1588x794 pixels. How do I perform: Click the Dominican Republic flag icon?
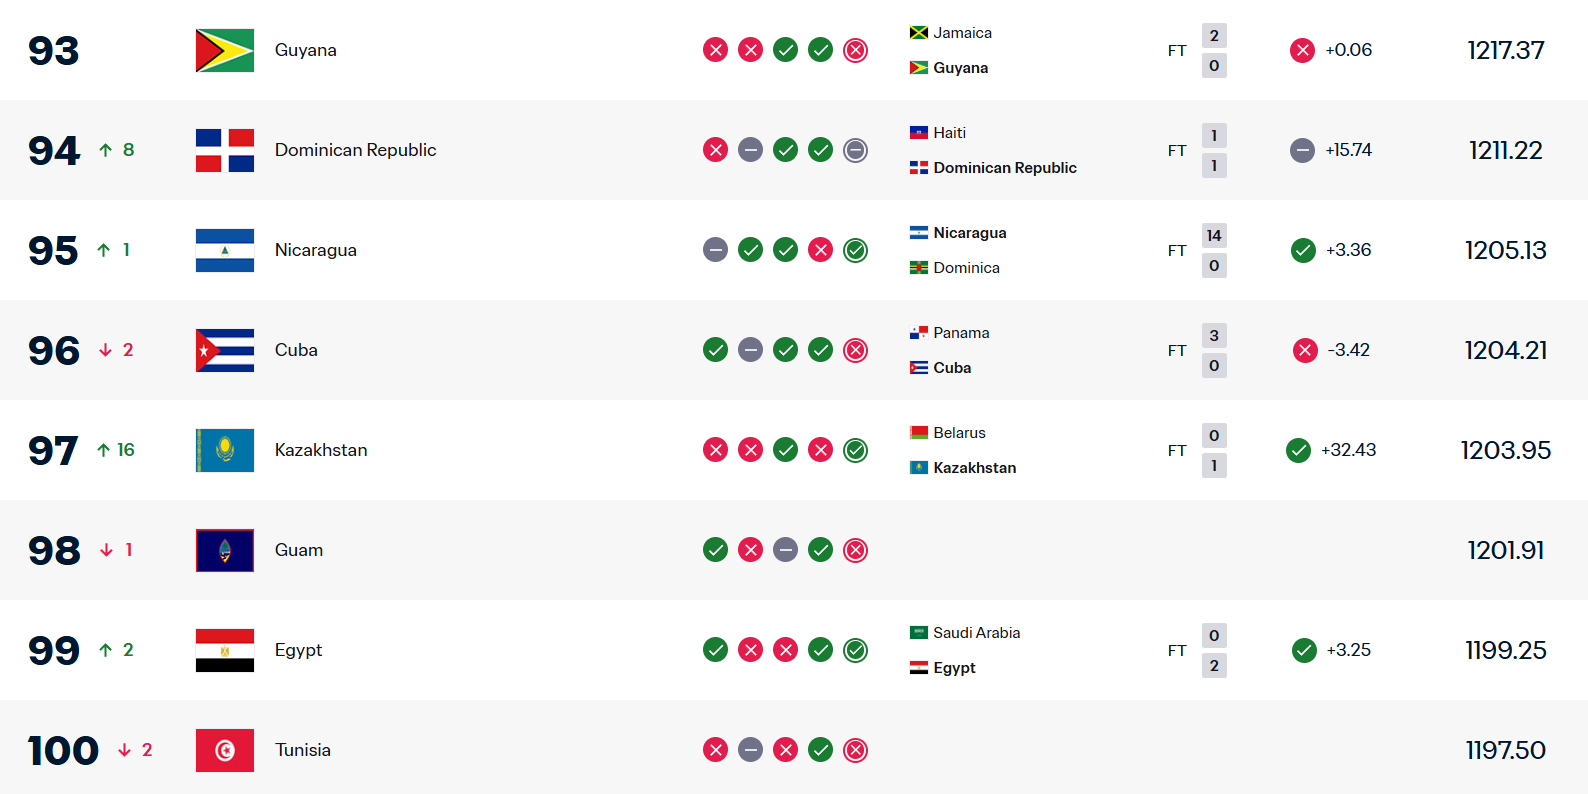[224, 150]
